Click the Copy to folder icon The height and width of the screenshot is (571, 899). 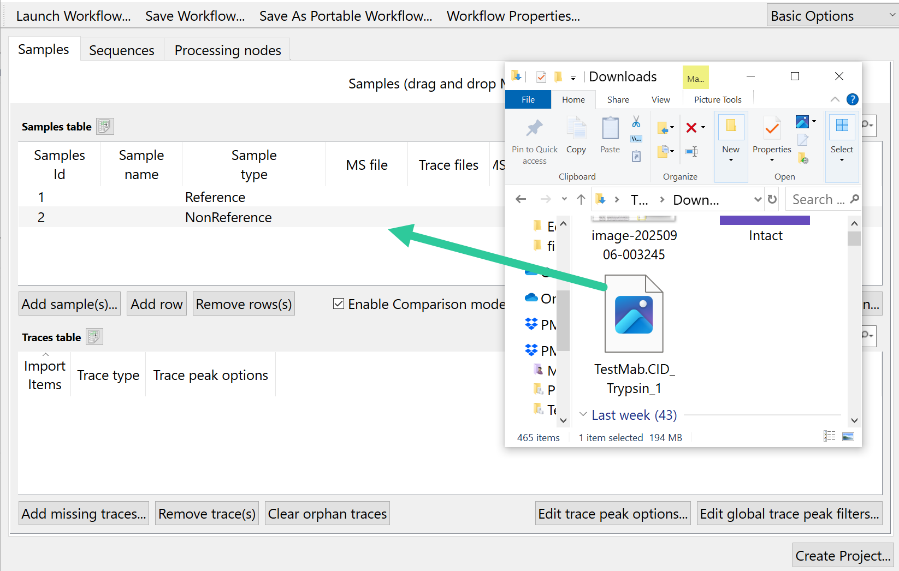663,151
